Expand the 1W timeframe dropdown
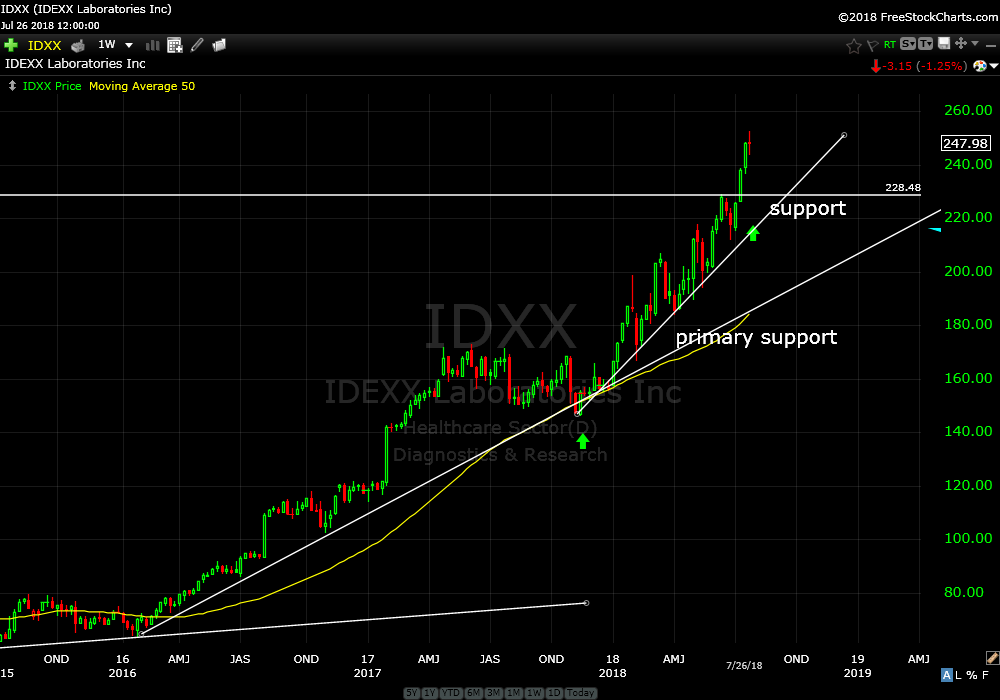This screenshot has width=1000, height=700. coord(129,45)
